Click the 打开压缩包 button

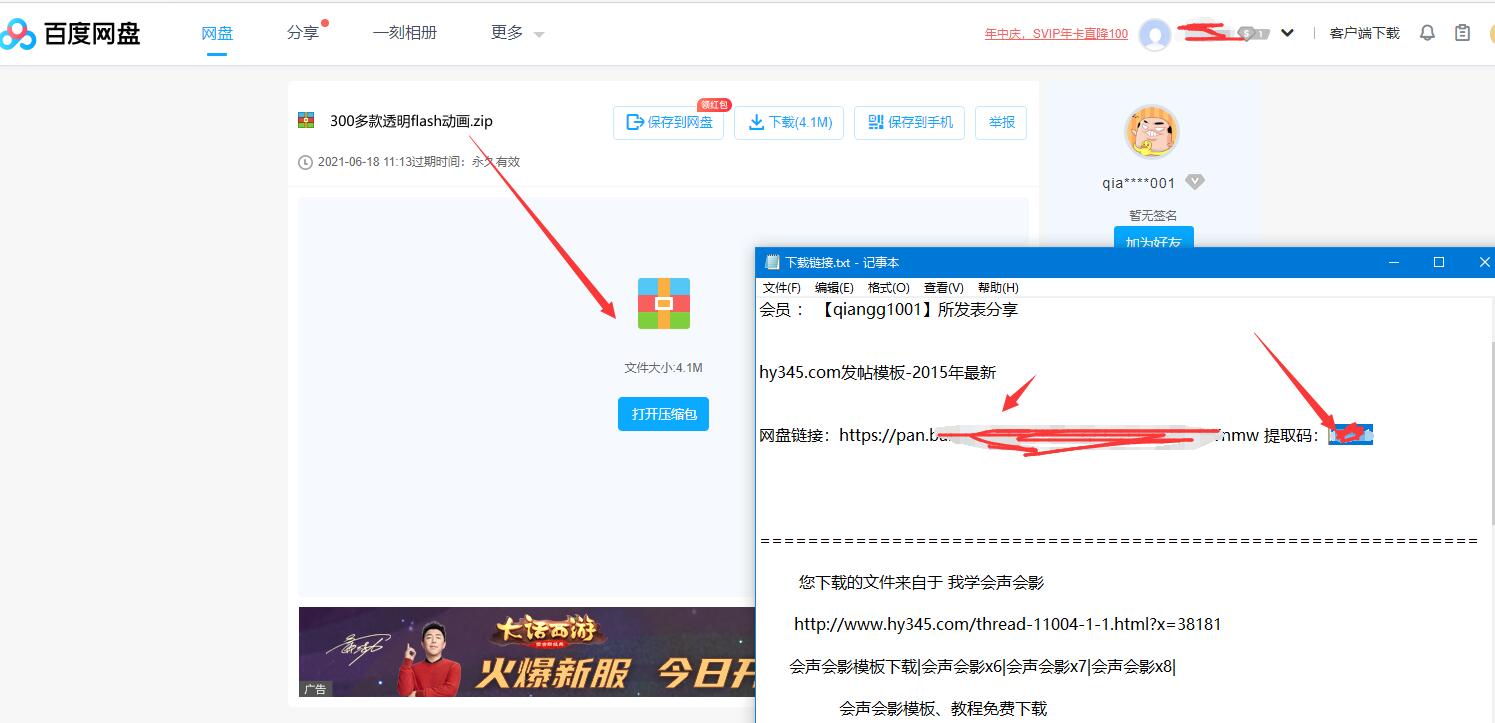pos(663,413)
